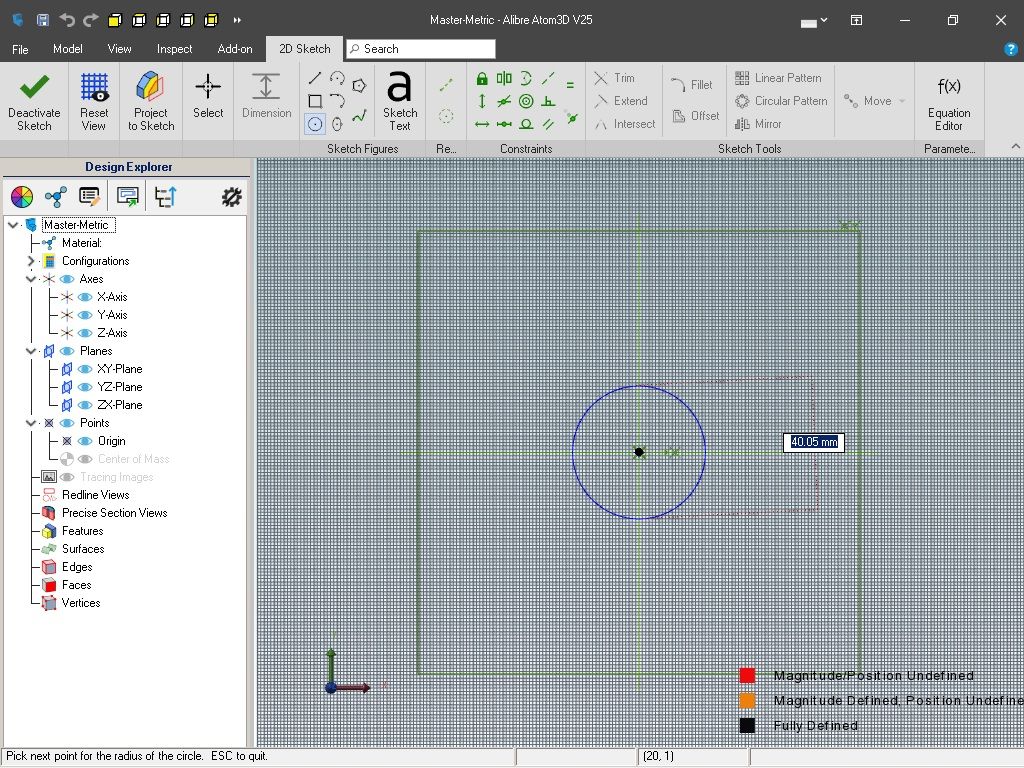Apply the Symmetric constraint
Screen dimensions: 1024x768
click(504, 79)
